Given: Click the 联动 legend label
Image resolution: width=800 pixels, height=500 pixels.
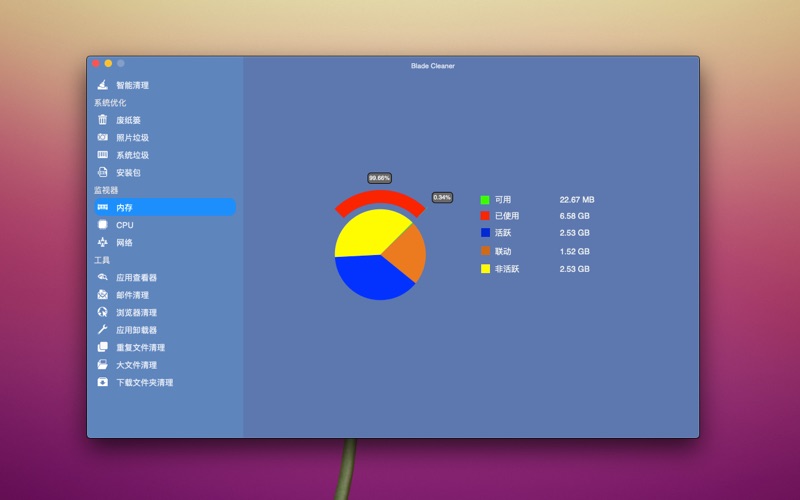Looking at the screenshot, I should point(503,251).
